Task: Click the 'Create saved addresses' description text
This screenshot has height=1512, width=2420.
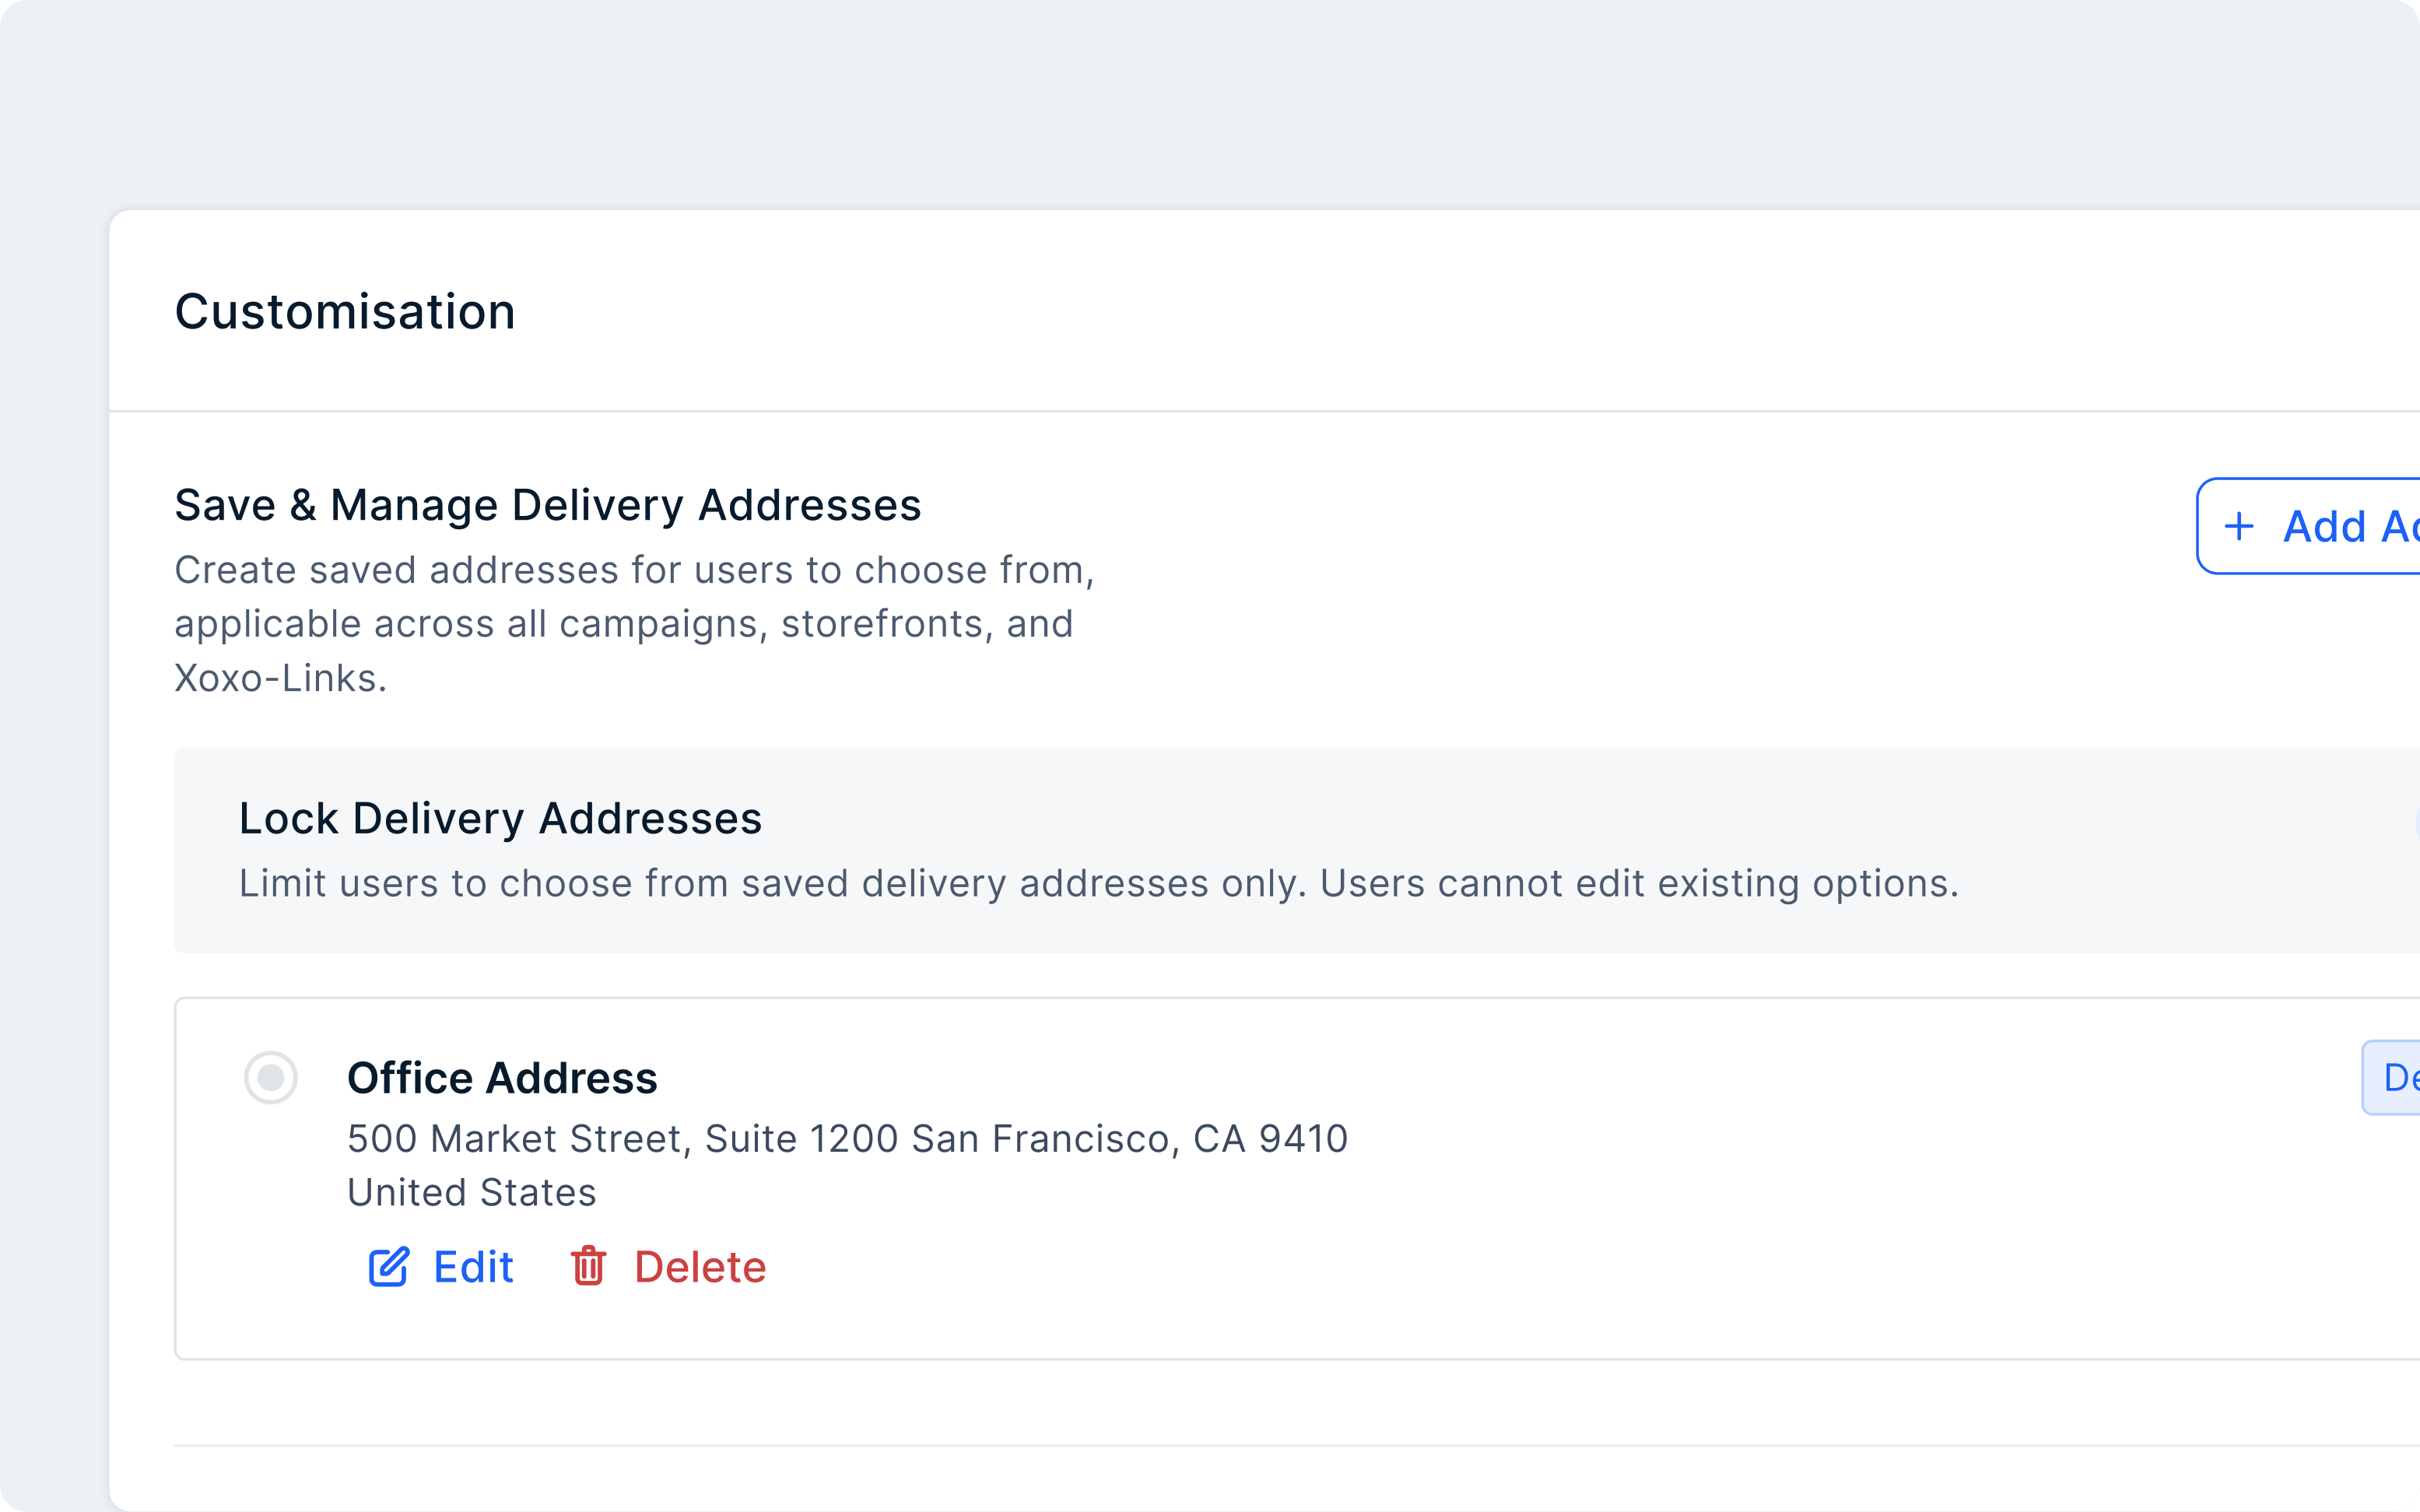Action: (x=635, y=624)
